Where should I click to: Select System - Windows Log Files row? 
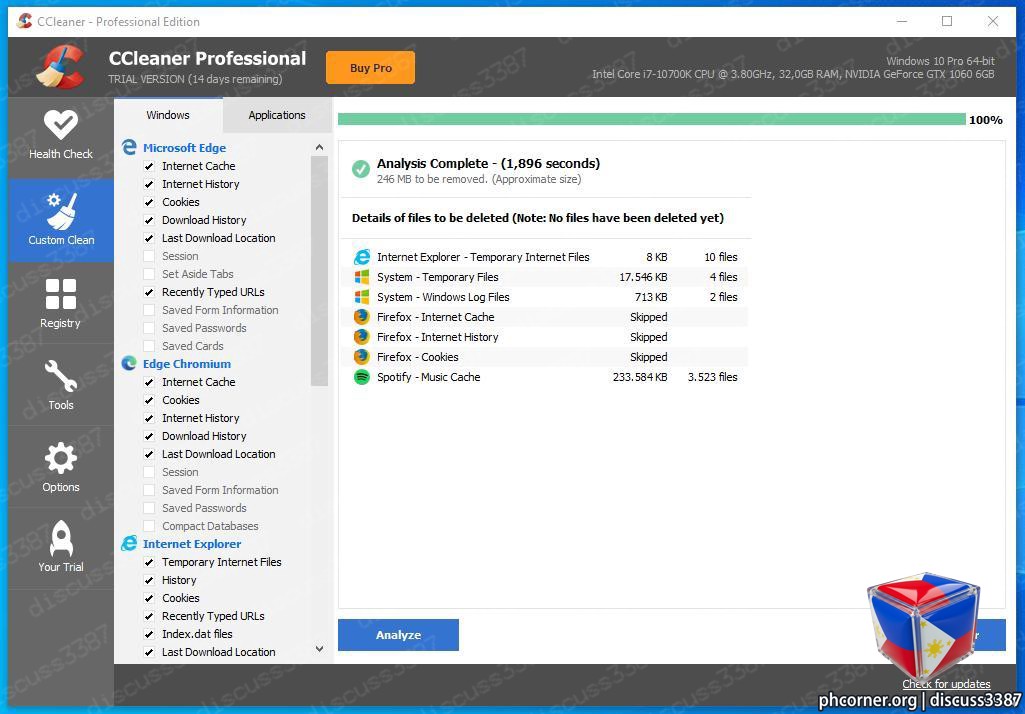(546, 297)
